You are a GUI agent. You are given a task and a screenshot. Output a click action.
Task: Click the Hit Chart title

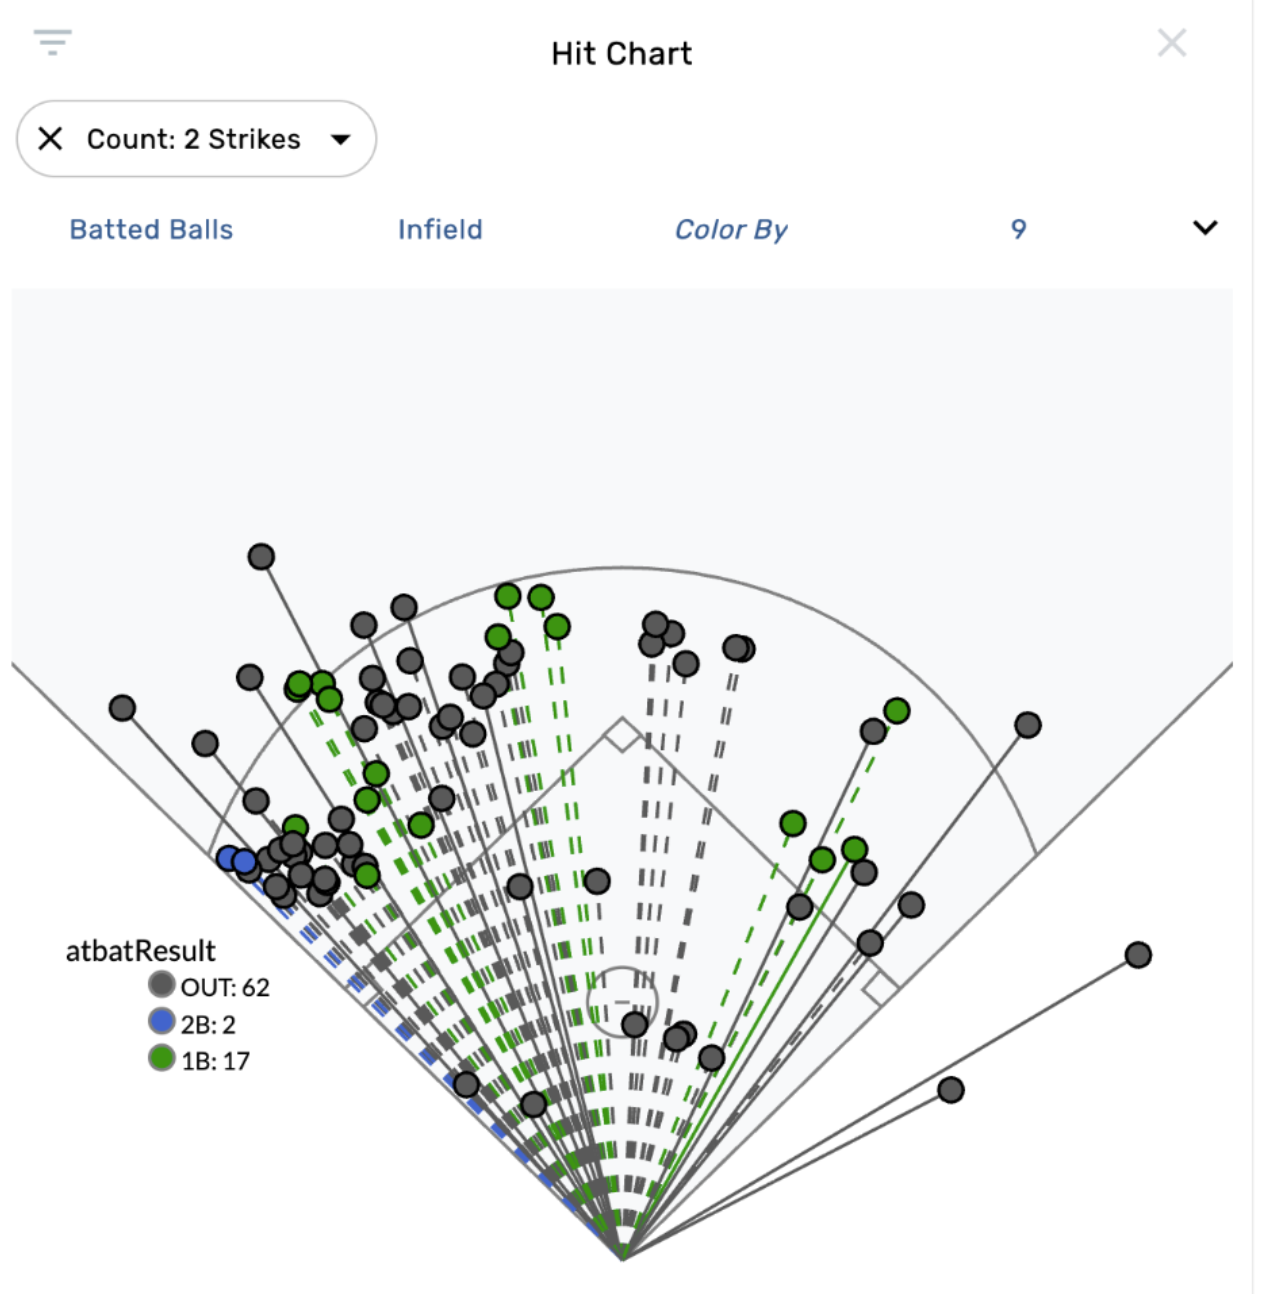point(621,53)
